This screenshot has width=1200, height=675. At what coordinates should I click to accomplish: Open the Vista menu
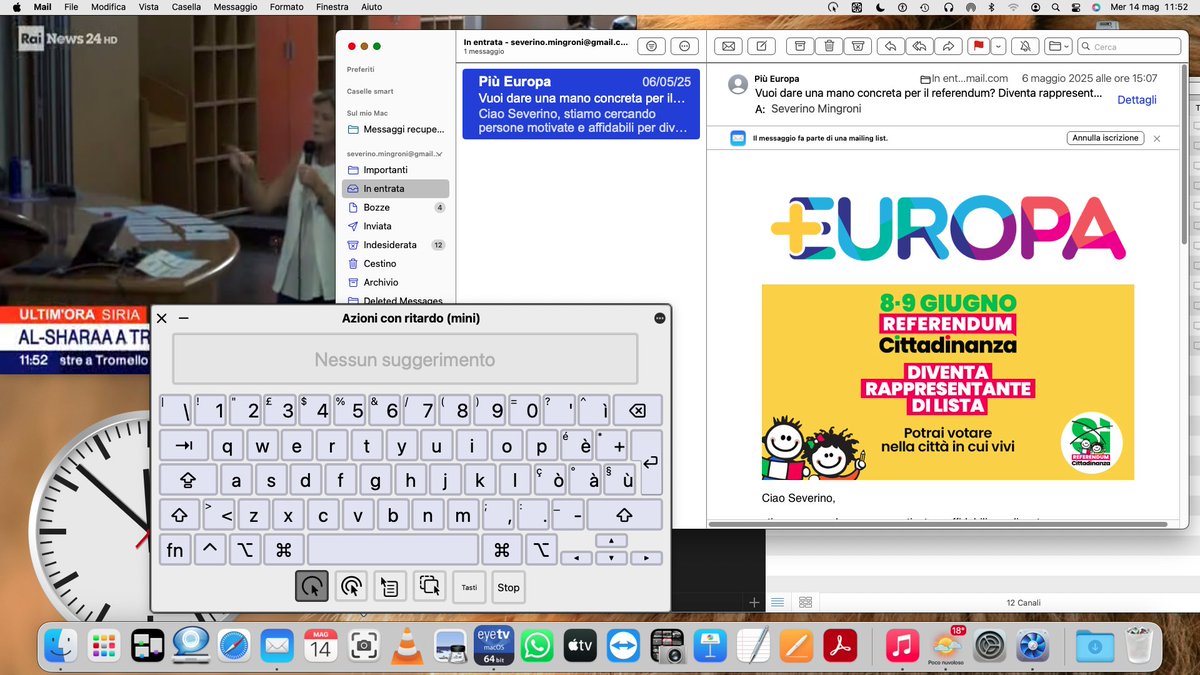149,7
